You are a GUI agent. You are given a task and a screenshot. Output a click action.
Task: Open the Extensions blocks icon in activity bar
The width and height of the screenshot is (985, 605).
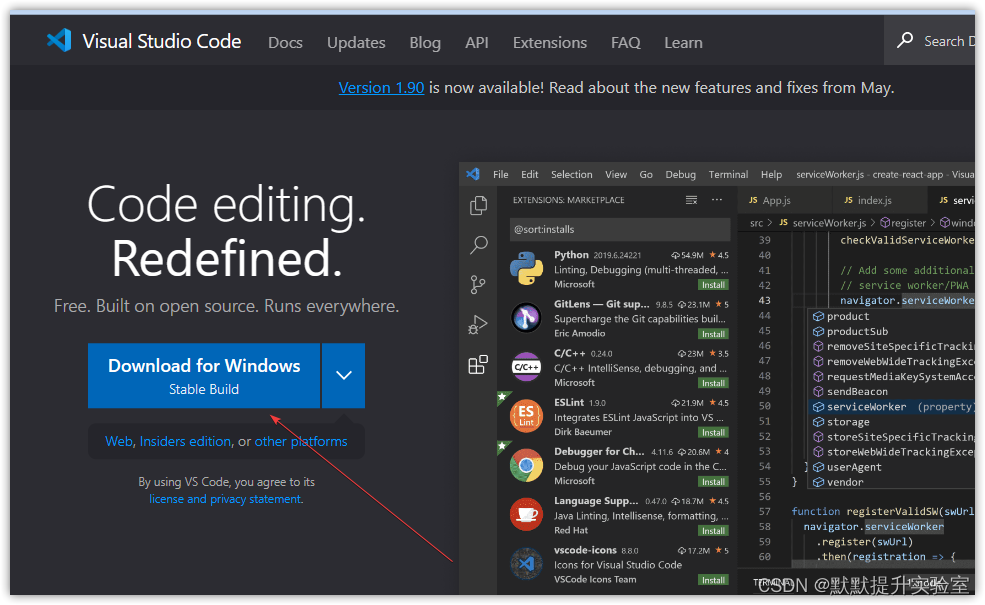coord(478,364)
